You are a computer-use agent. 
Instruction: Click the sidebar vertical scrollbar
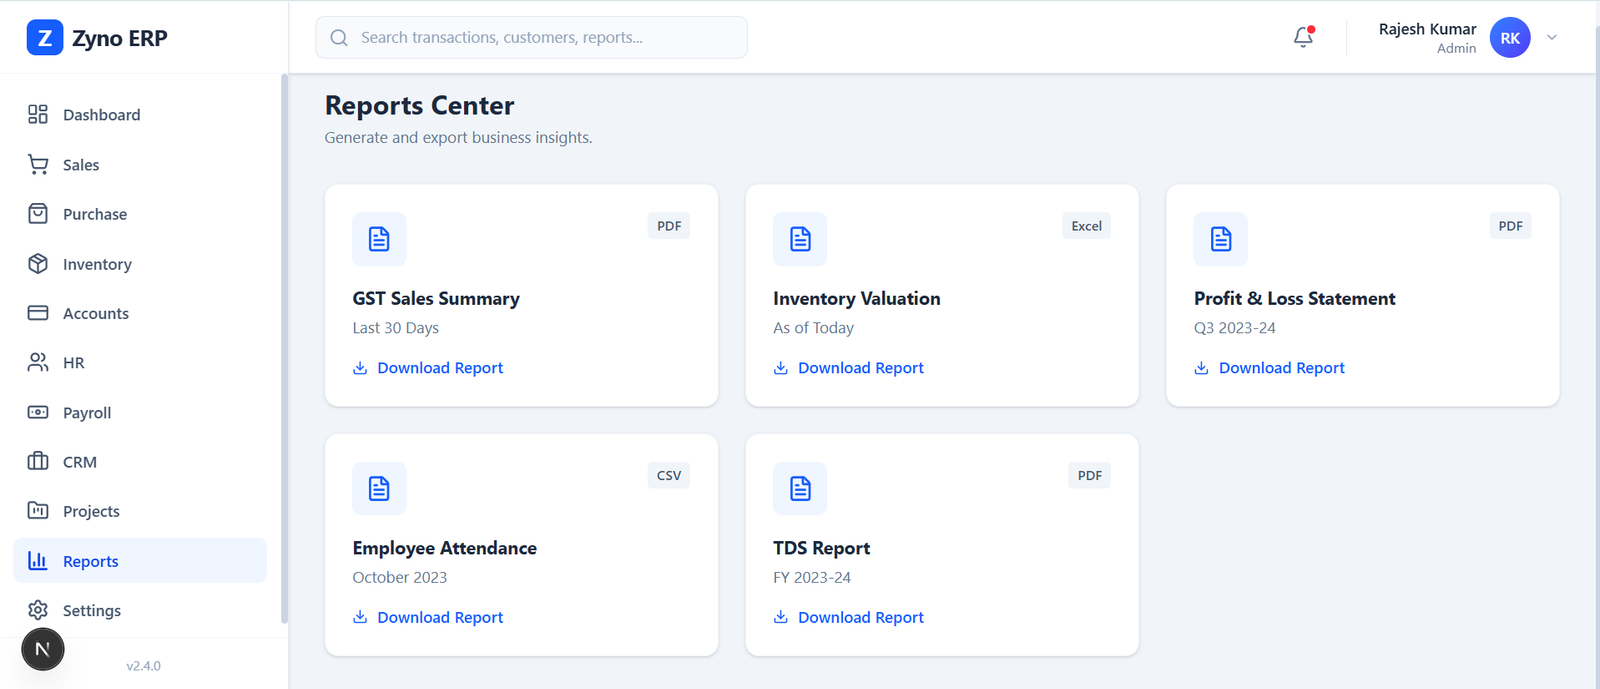point(284,350)
